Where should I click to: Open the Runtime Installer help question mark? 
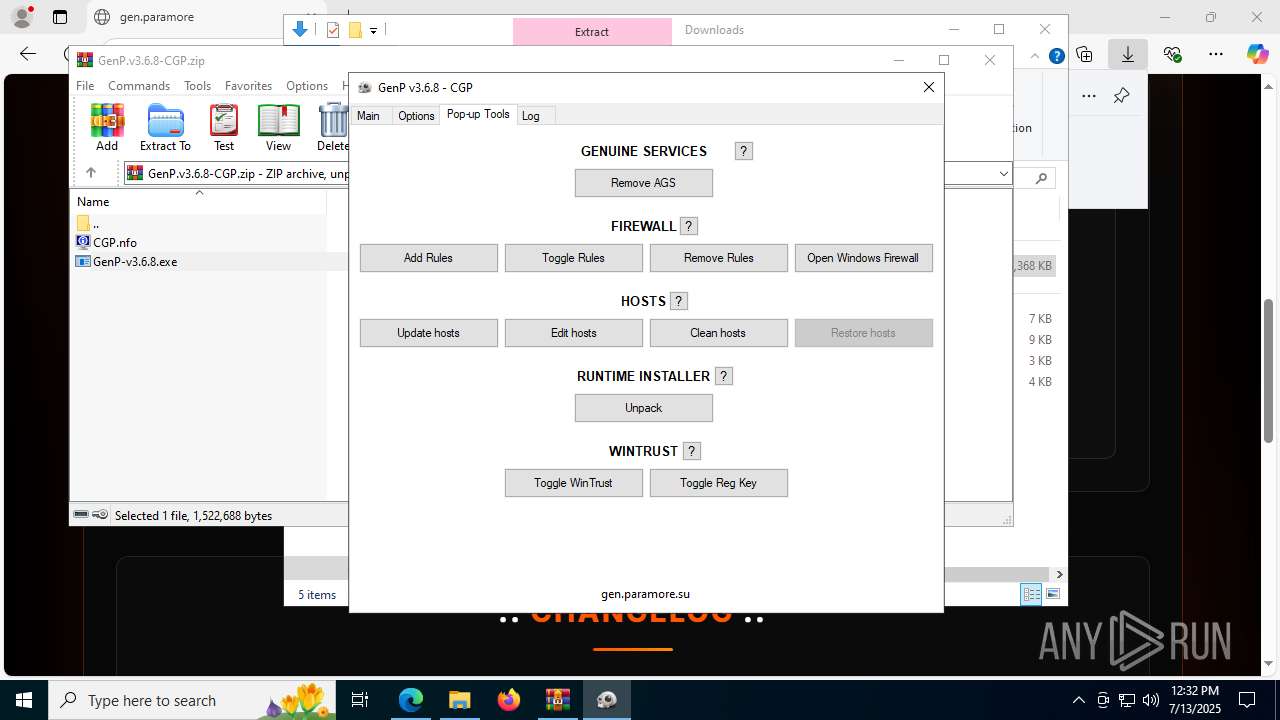point(724,376)
